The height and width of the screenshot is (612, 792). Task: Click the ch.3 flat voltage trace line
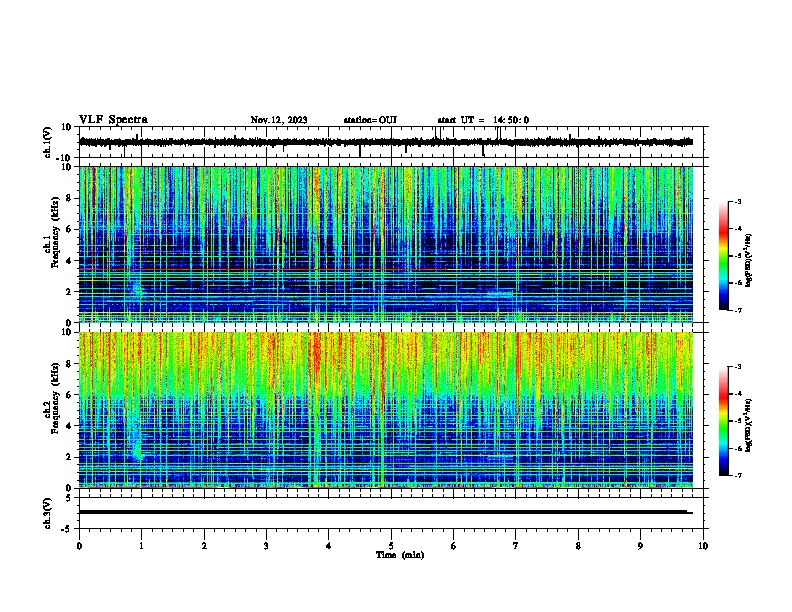[x=386, y=512]
